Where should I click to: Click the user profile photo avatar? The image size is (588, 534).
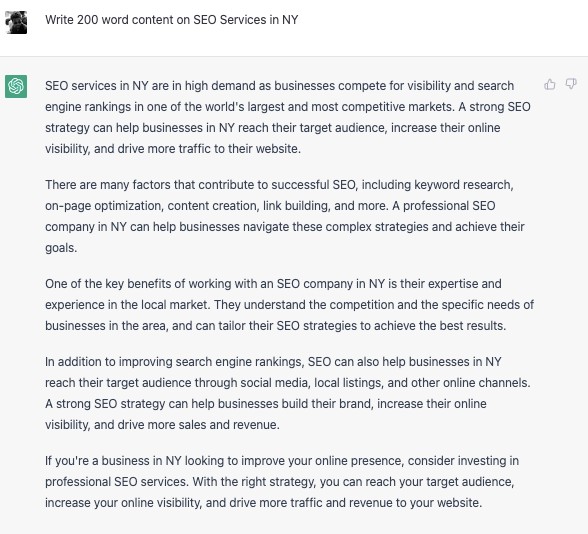(16, 22)
